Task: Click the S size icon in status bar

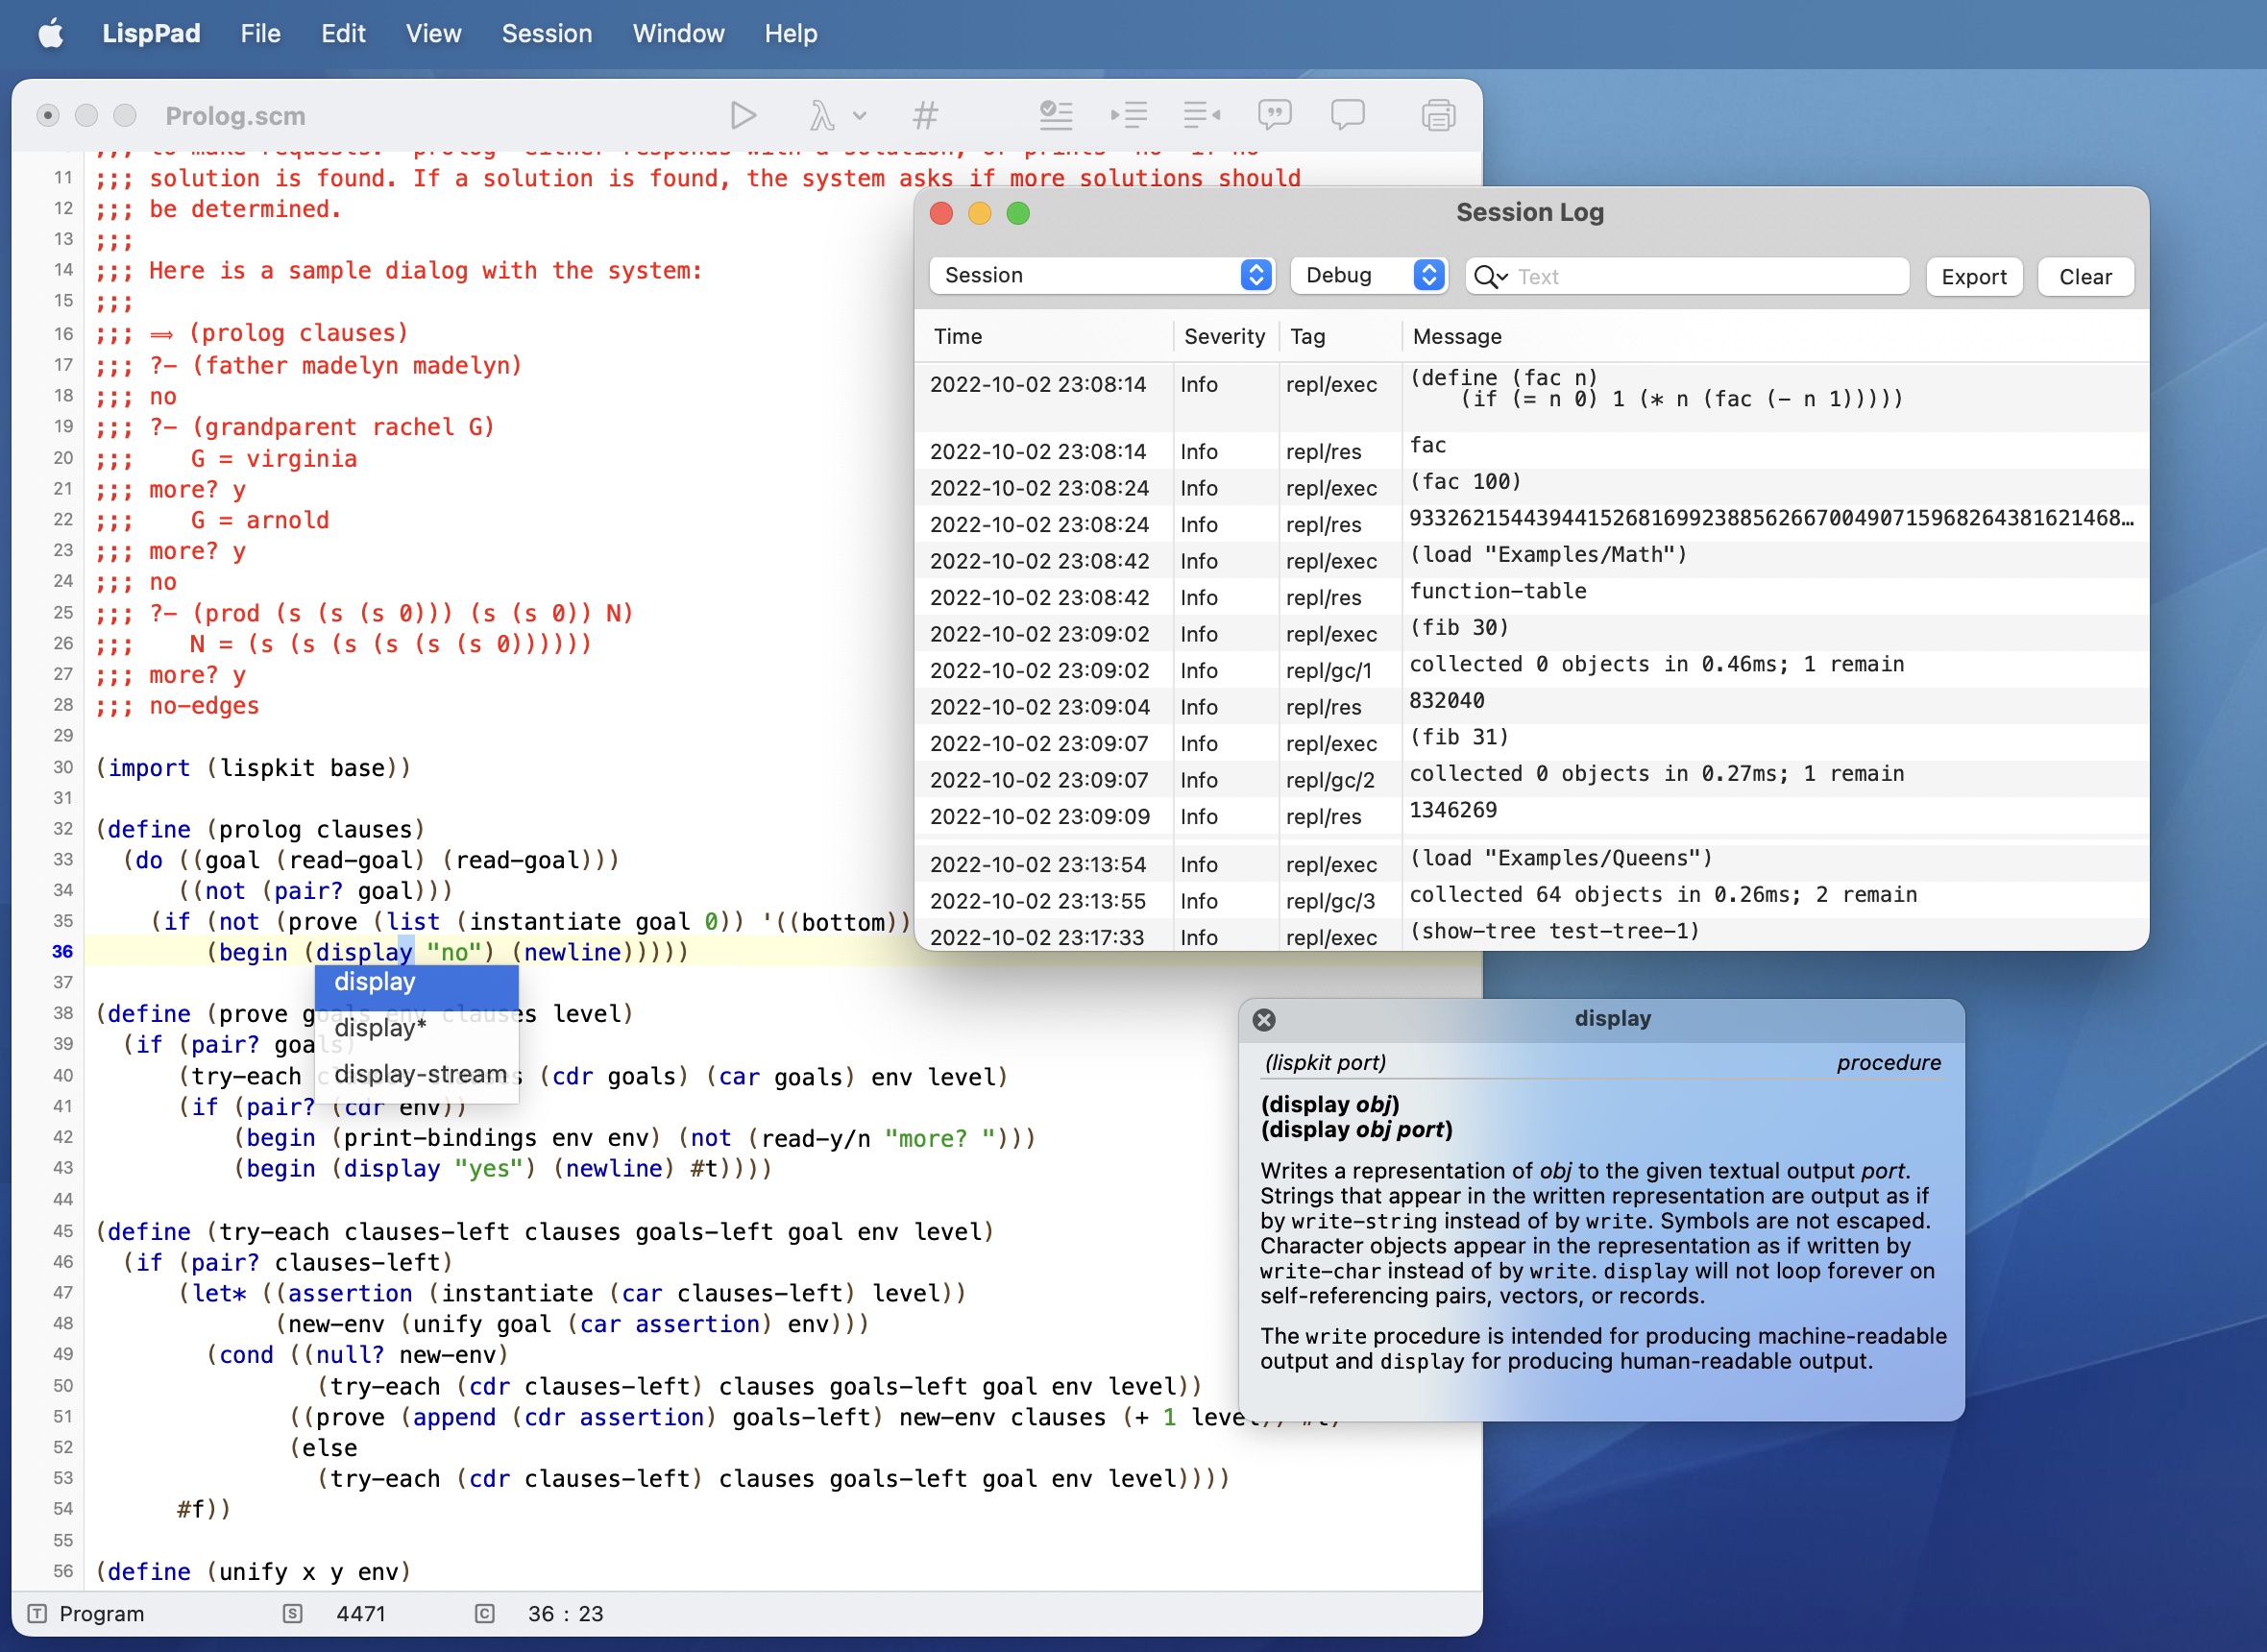Action: click(292, 1613)
